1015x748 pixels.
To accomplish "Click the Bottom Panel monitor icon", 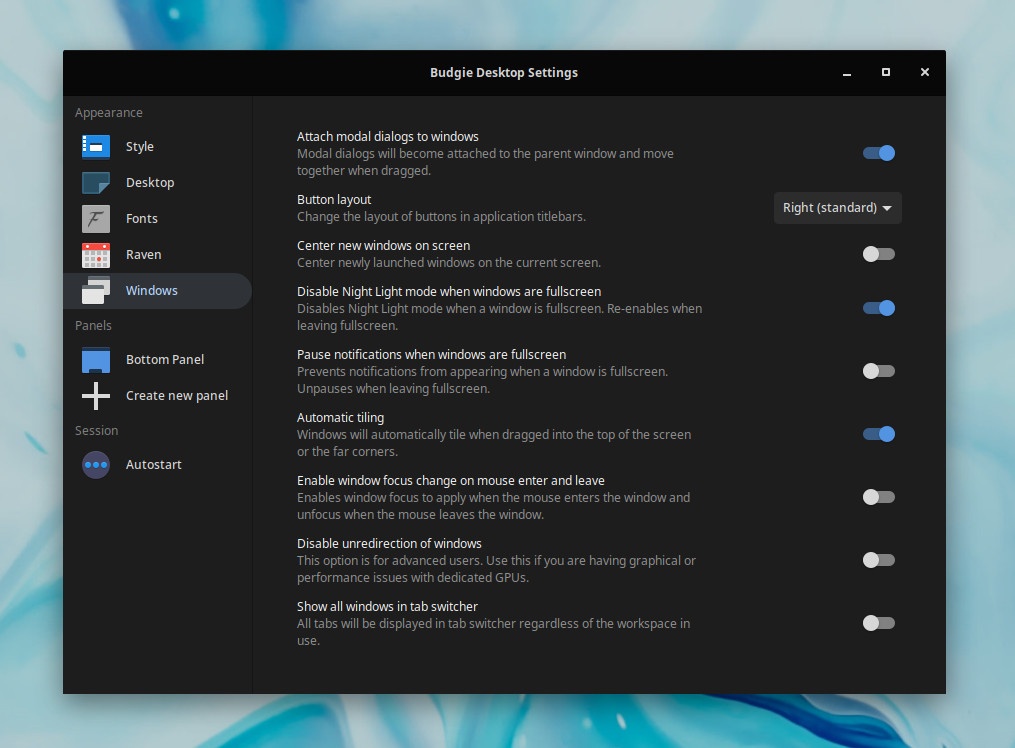I will (x=95, y=359).
